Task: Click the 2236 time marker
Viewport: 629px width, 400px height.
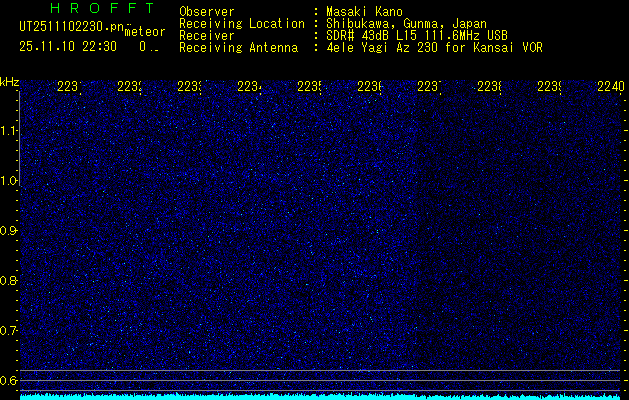Action: point(369,86)
